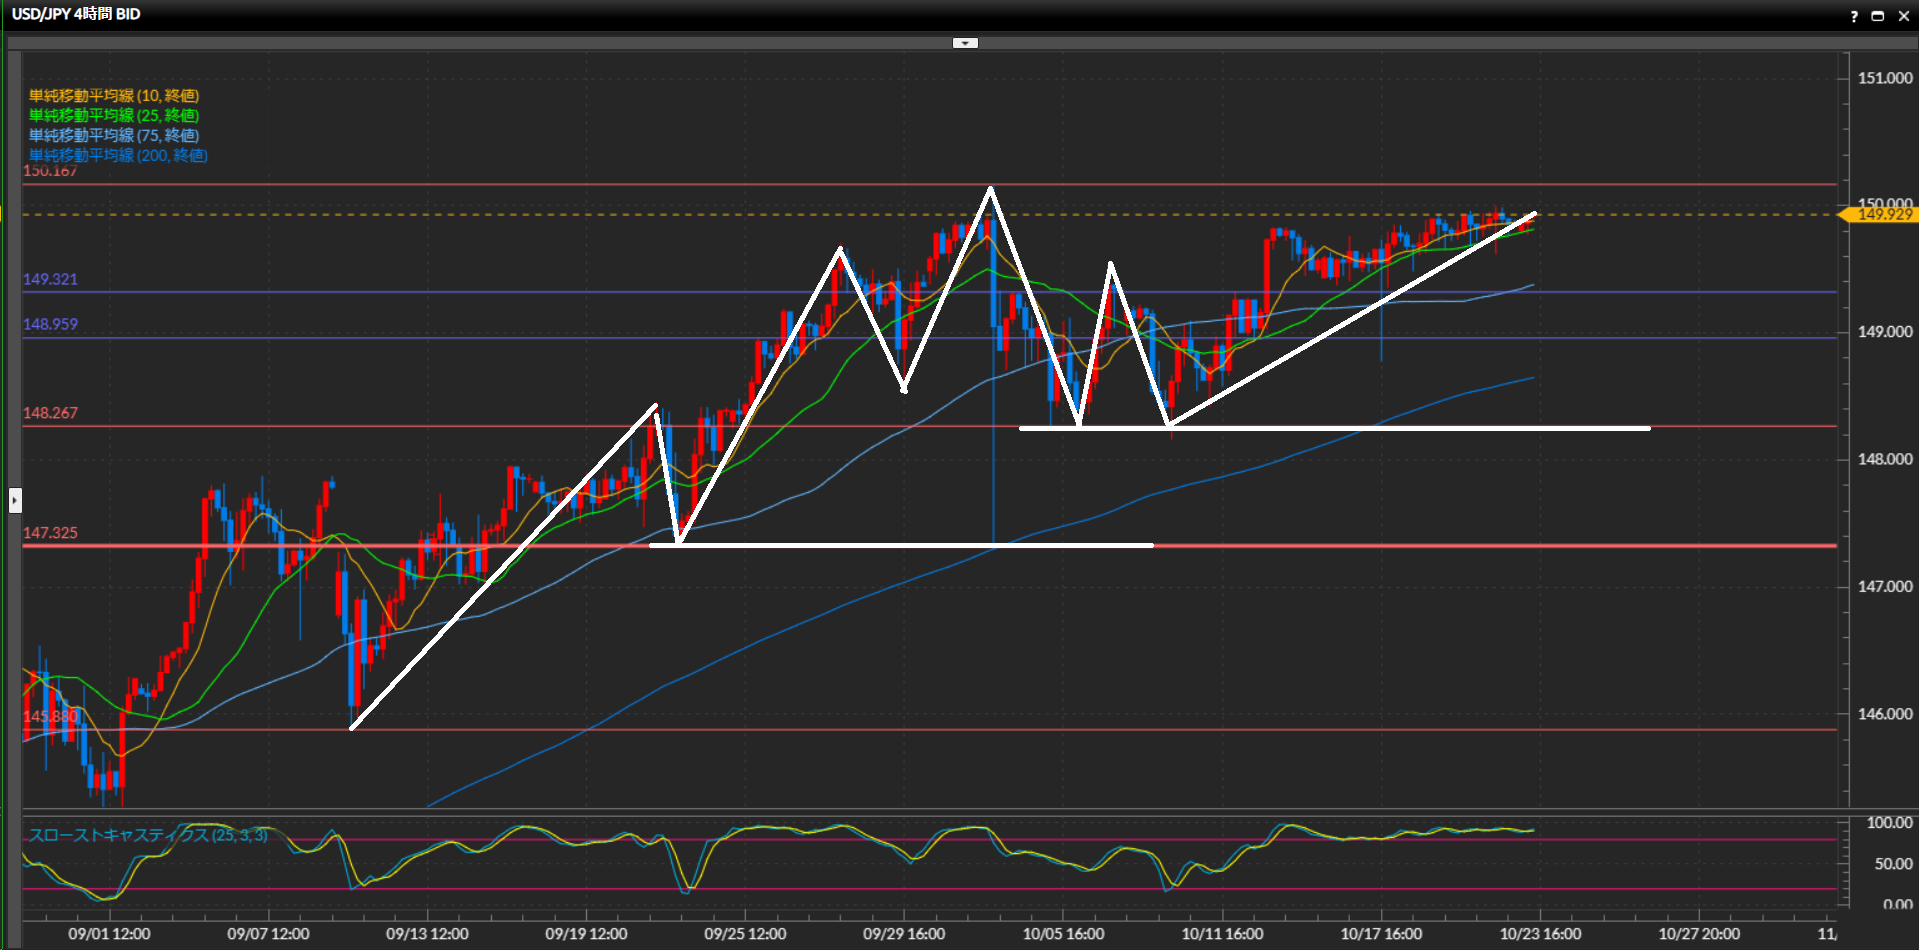Select the 25-period simple moving average label
1919x950 pixels.
[x=113, y=116]
